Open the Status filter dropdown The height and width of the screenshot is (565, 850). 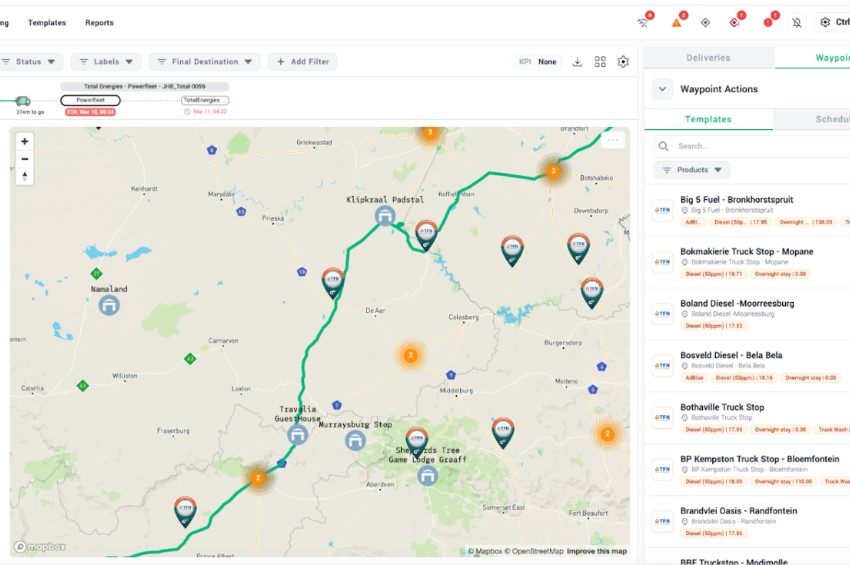(x=31, y=62)
